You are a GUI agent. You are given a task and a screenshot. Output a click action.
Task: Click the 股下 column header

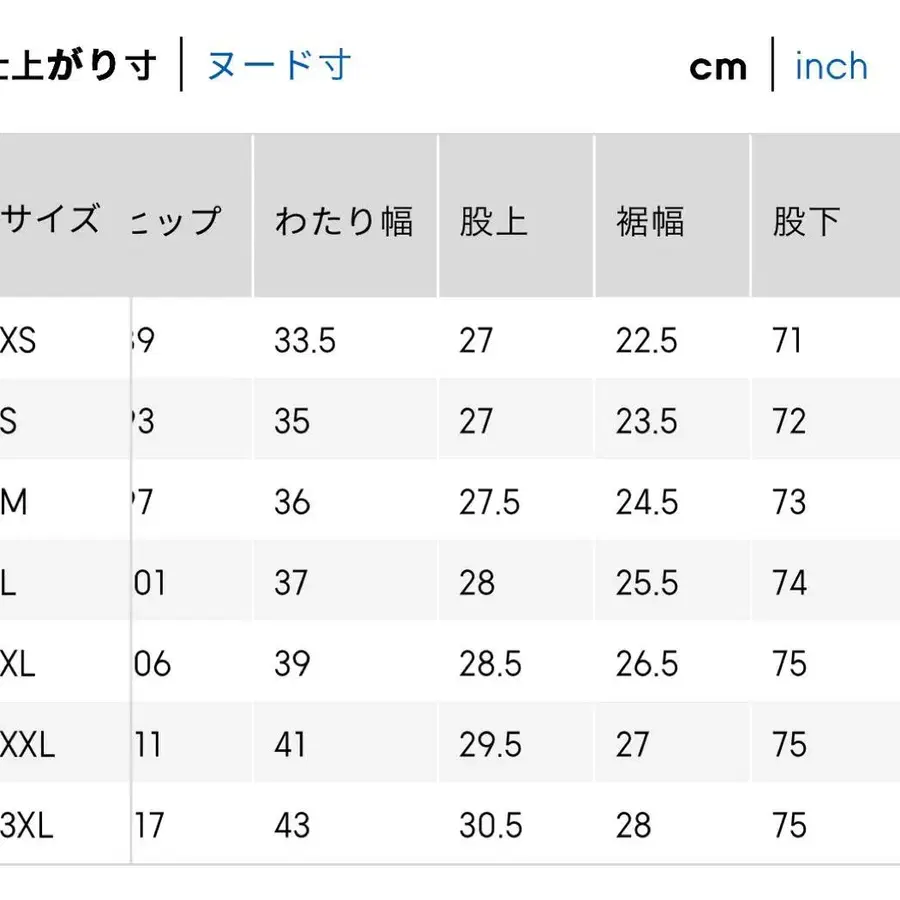tap(805, 222)
